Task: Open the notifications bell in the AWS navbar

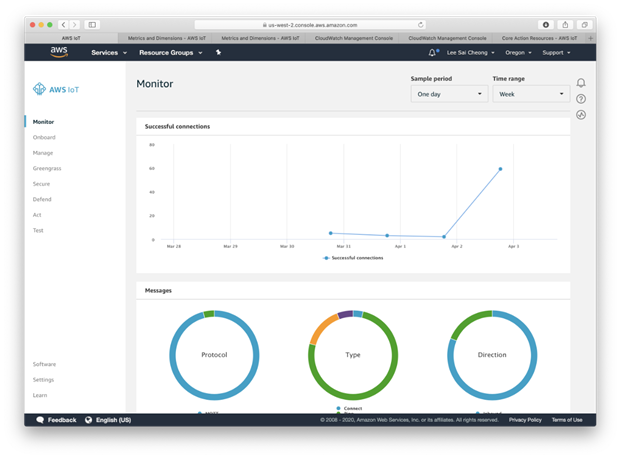Action: 432,52
